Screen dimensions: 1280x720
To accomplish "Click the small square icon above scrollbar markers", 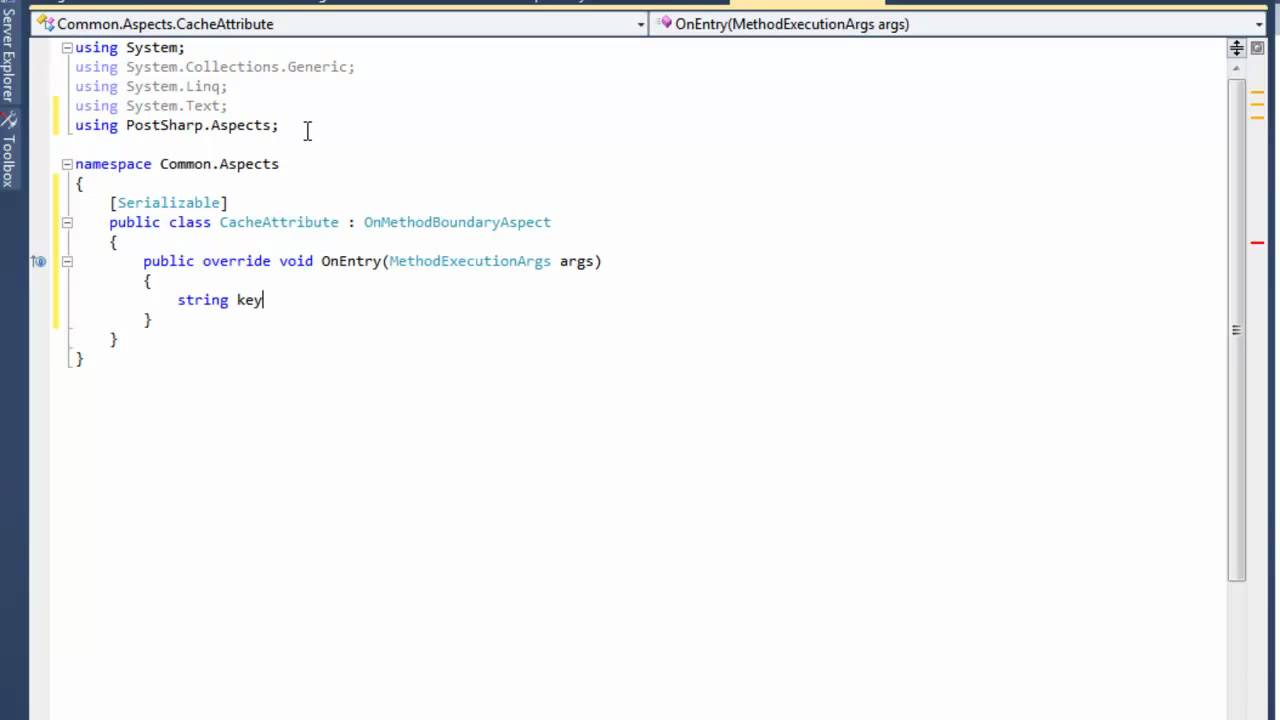I will coord(1257,48).
